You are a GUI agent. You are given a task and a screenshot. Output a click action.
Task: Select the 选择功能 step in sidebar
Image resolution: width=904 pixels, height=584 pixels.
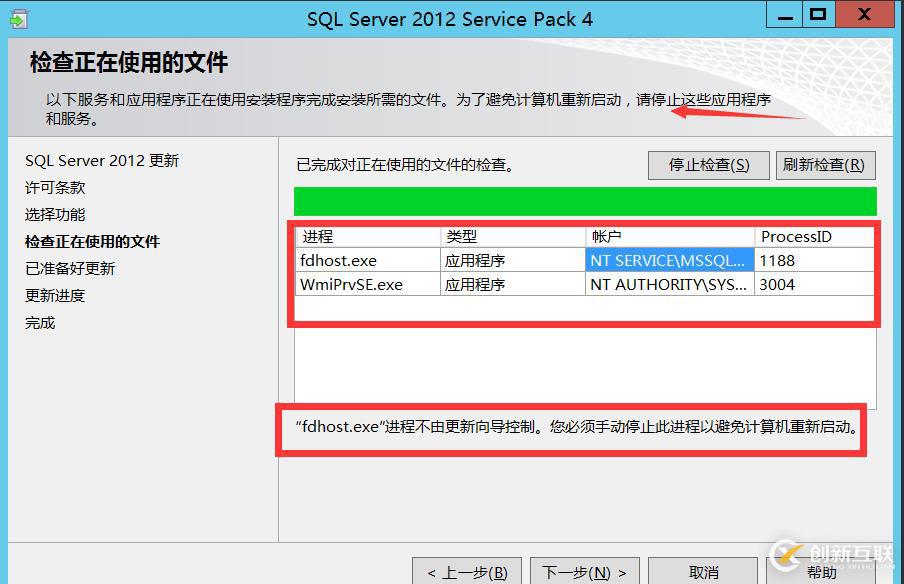click(x=57, y=214)
